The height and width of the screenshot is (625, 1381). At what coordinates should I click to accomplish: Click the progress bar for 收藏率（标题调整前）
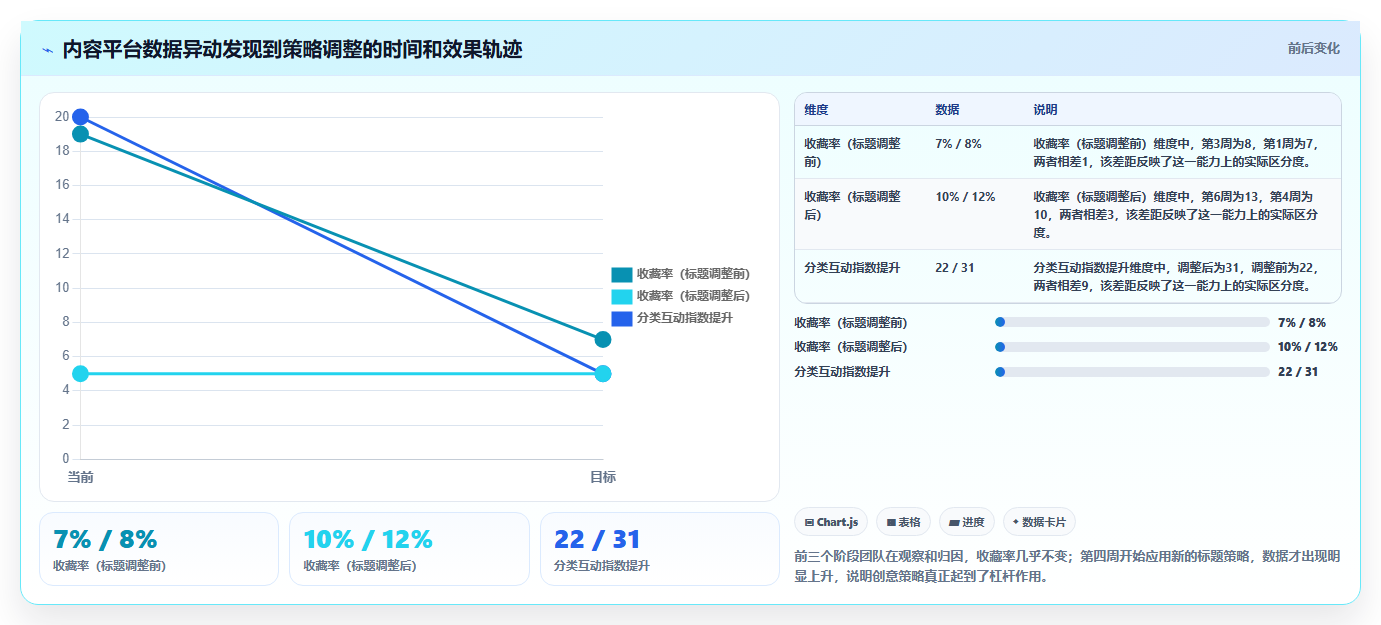[1132, 322]
